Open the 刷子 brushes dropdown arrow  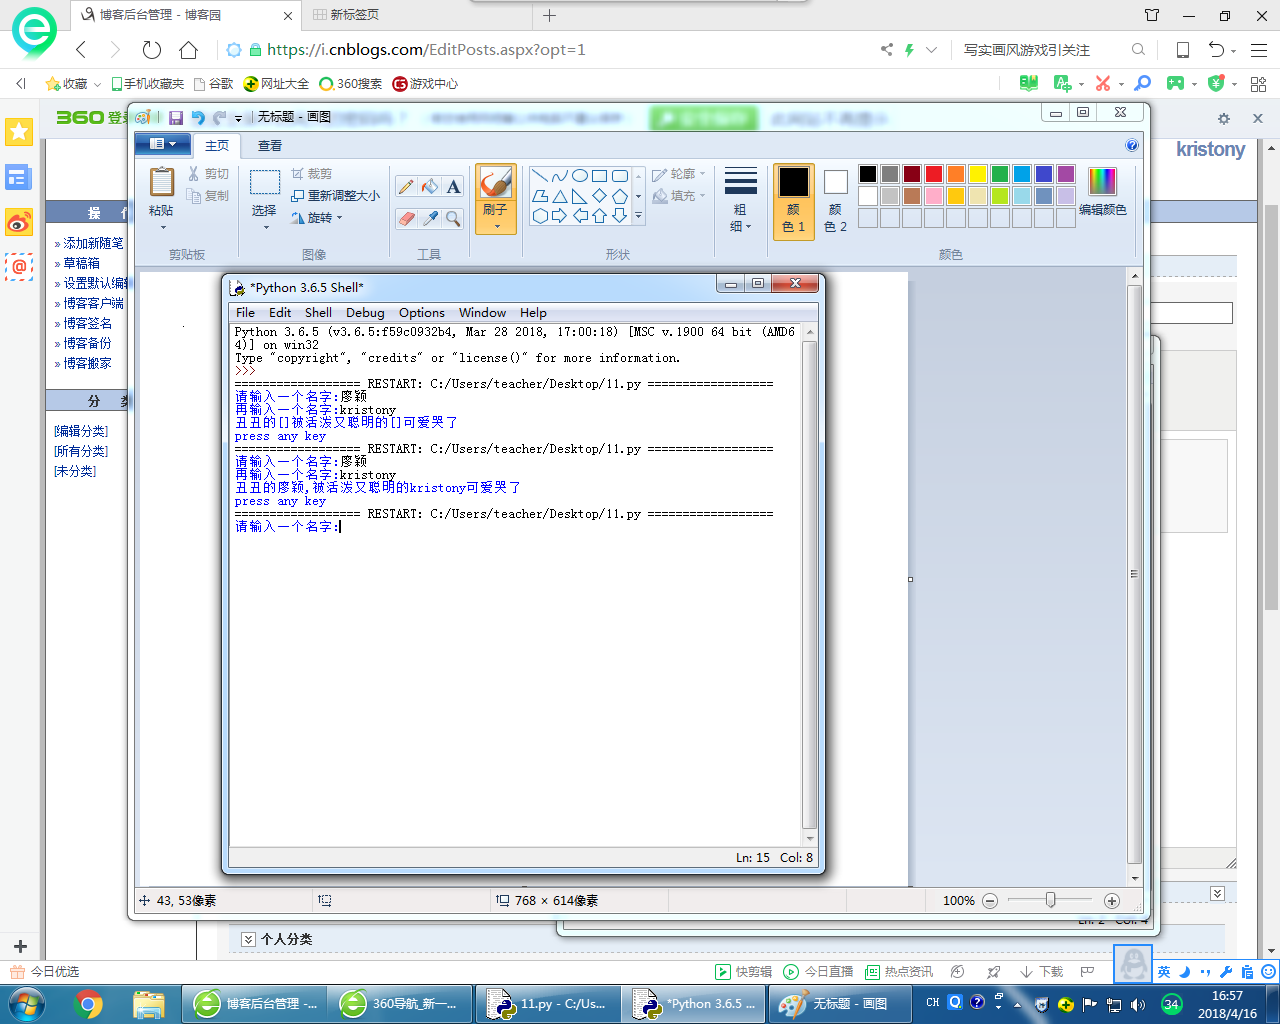click(496, 226)
